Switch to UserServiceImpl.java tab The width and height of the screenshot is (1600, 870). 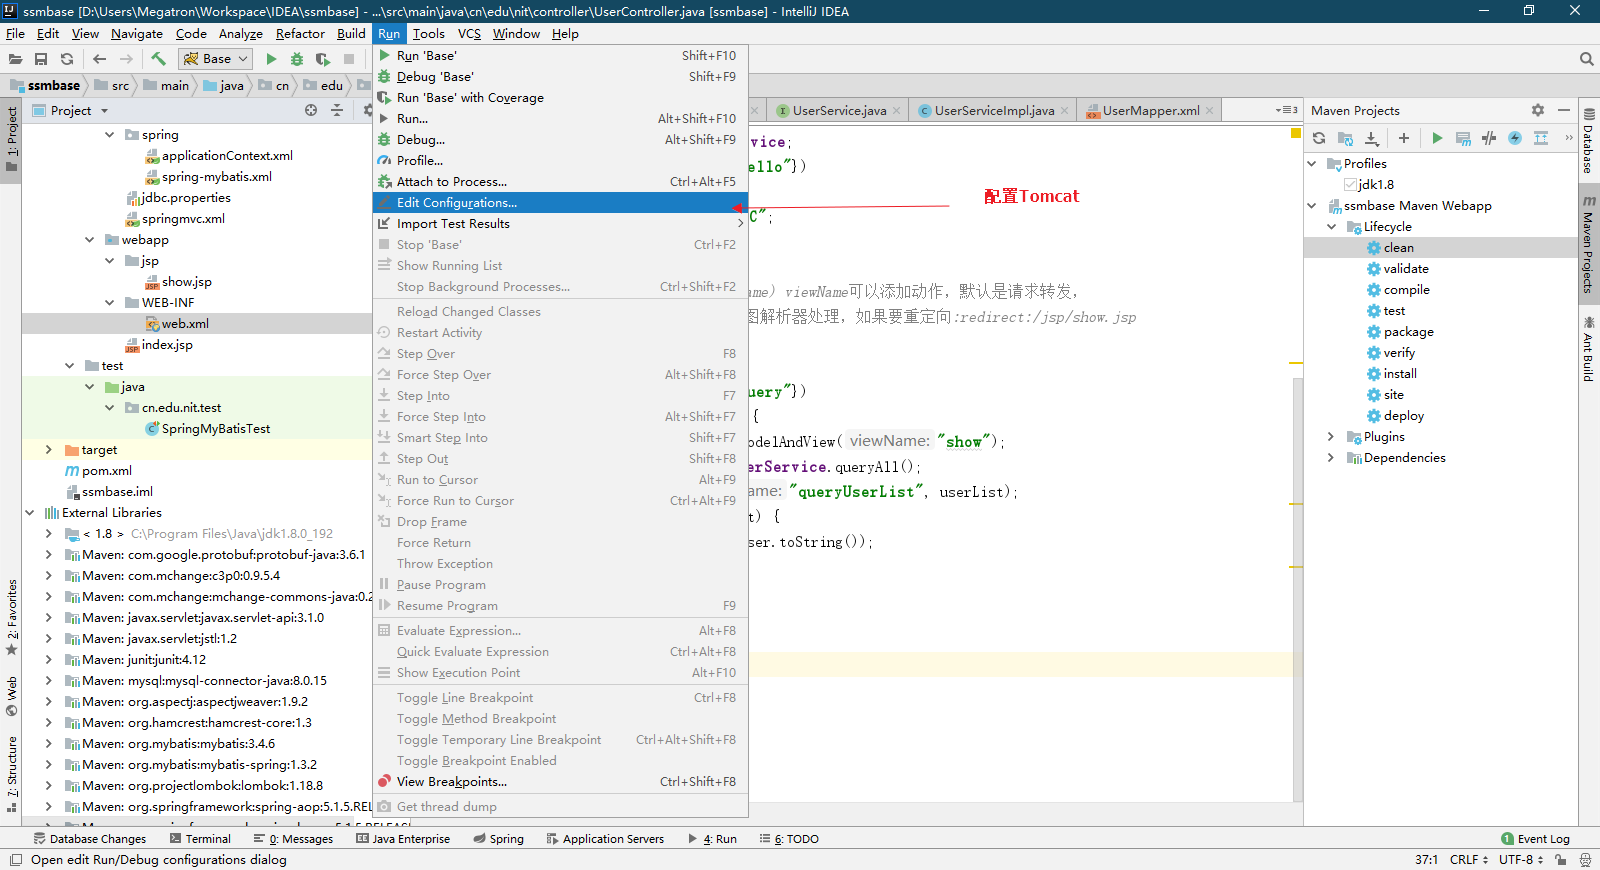pyautogui.click(x=994, y=111)
